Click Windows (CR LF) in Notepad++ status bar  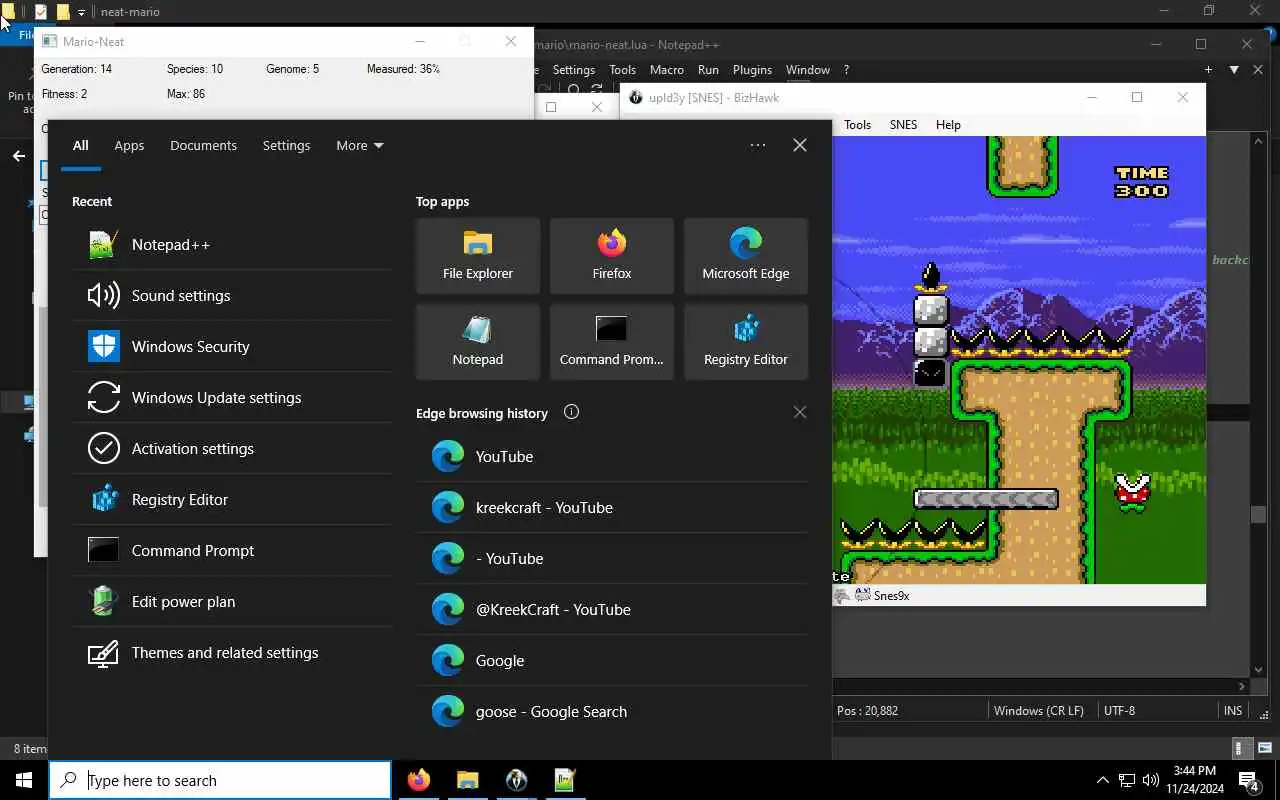[x=1038, y=711]
